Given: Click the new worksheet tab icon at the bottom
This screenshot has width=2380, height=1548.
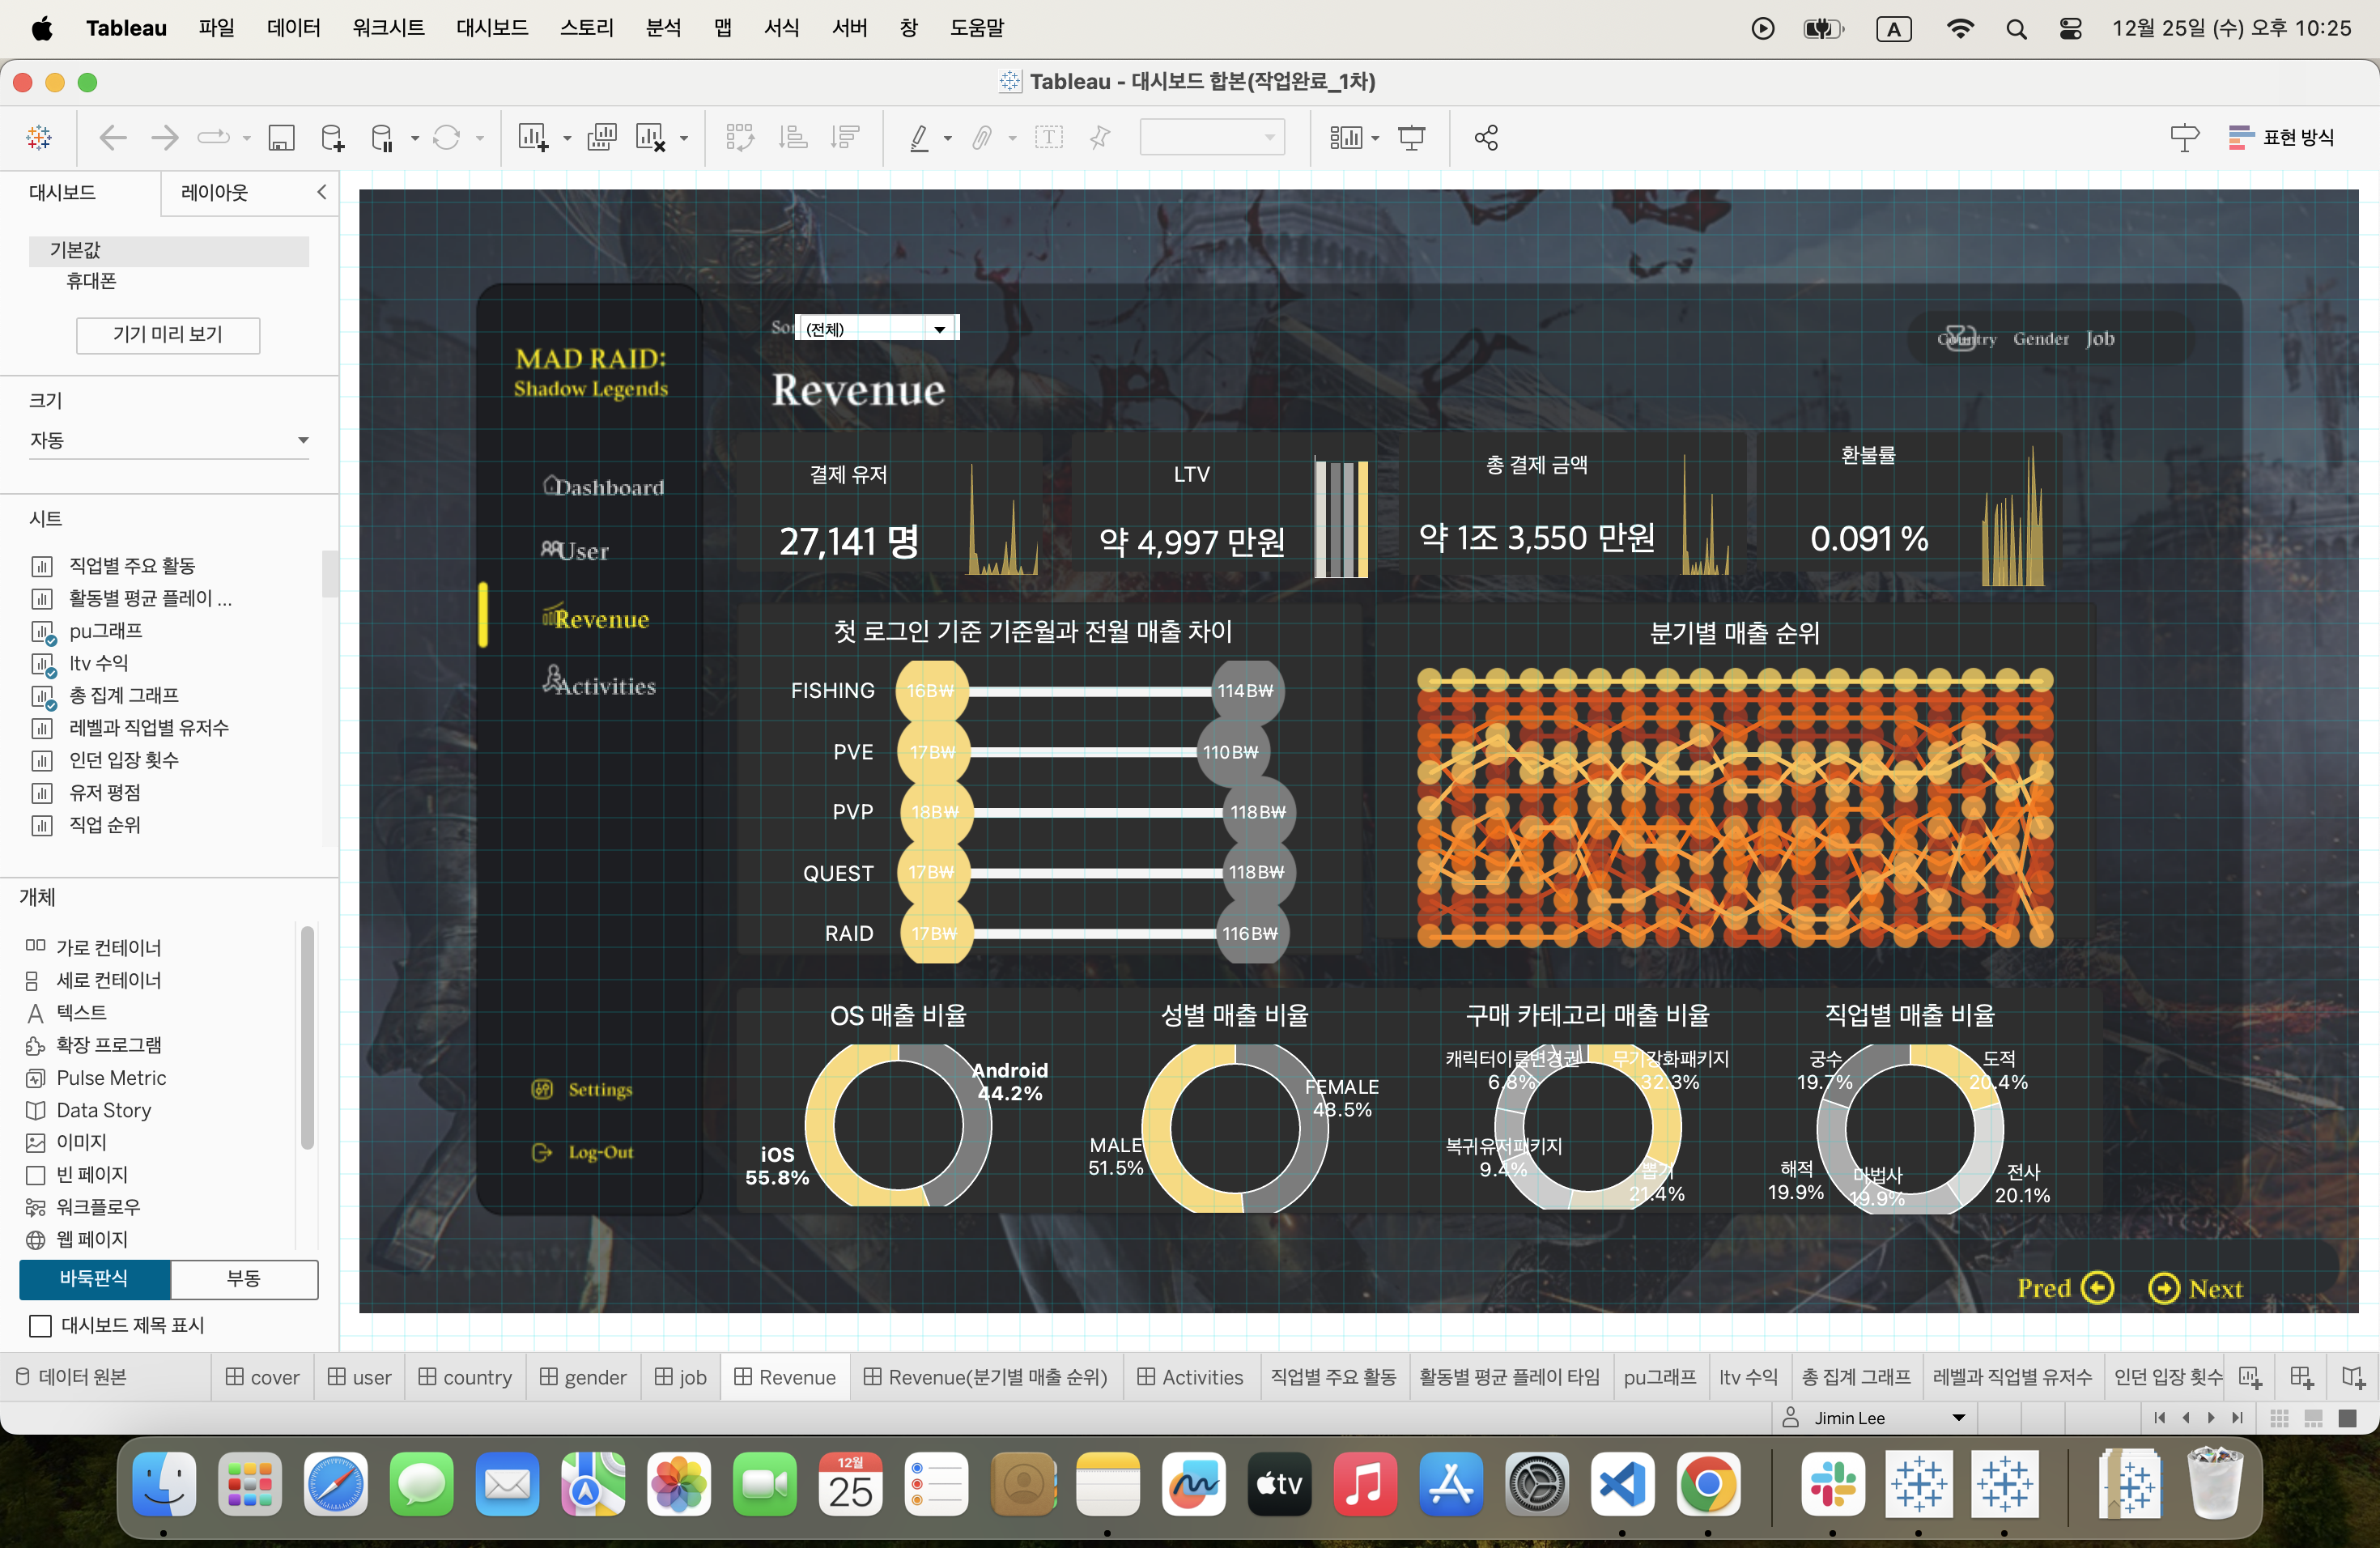Looking at the screenshot, I should 2250,1377.
